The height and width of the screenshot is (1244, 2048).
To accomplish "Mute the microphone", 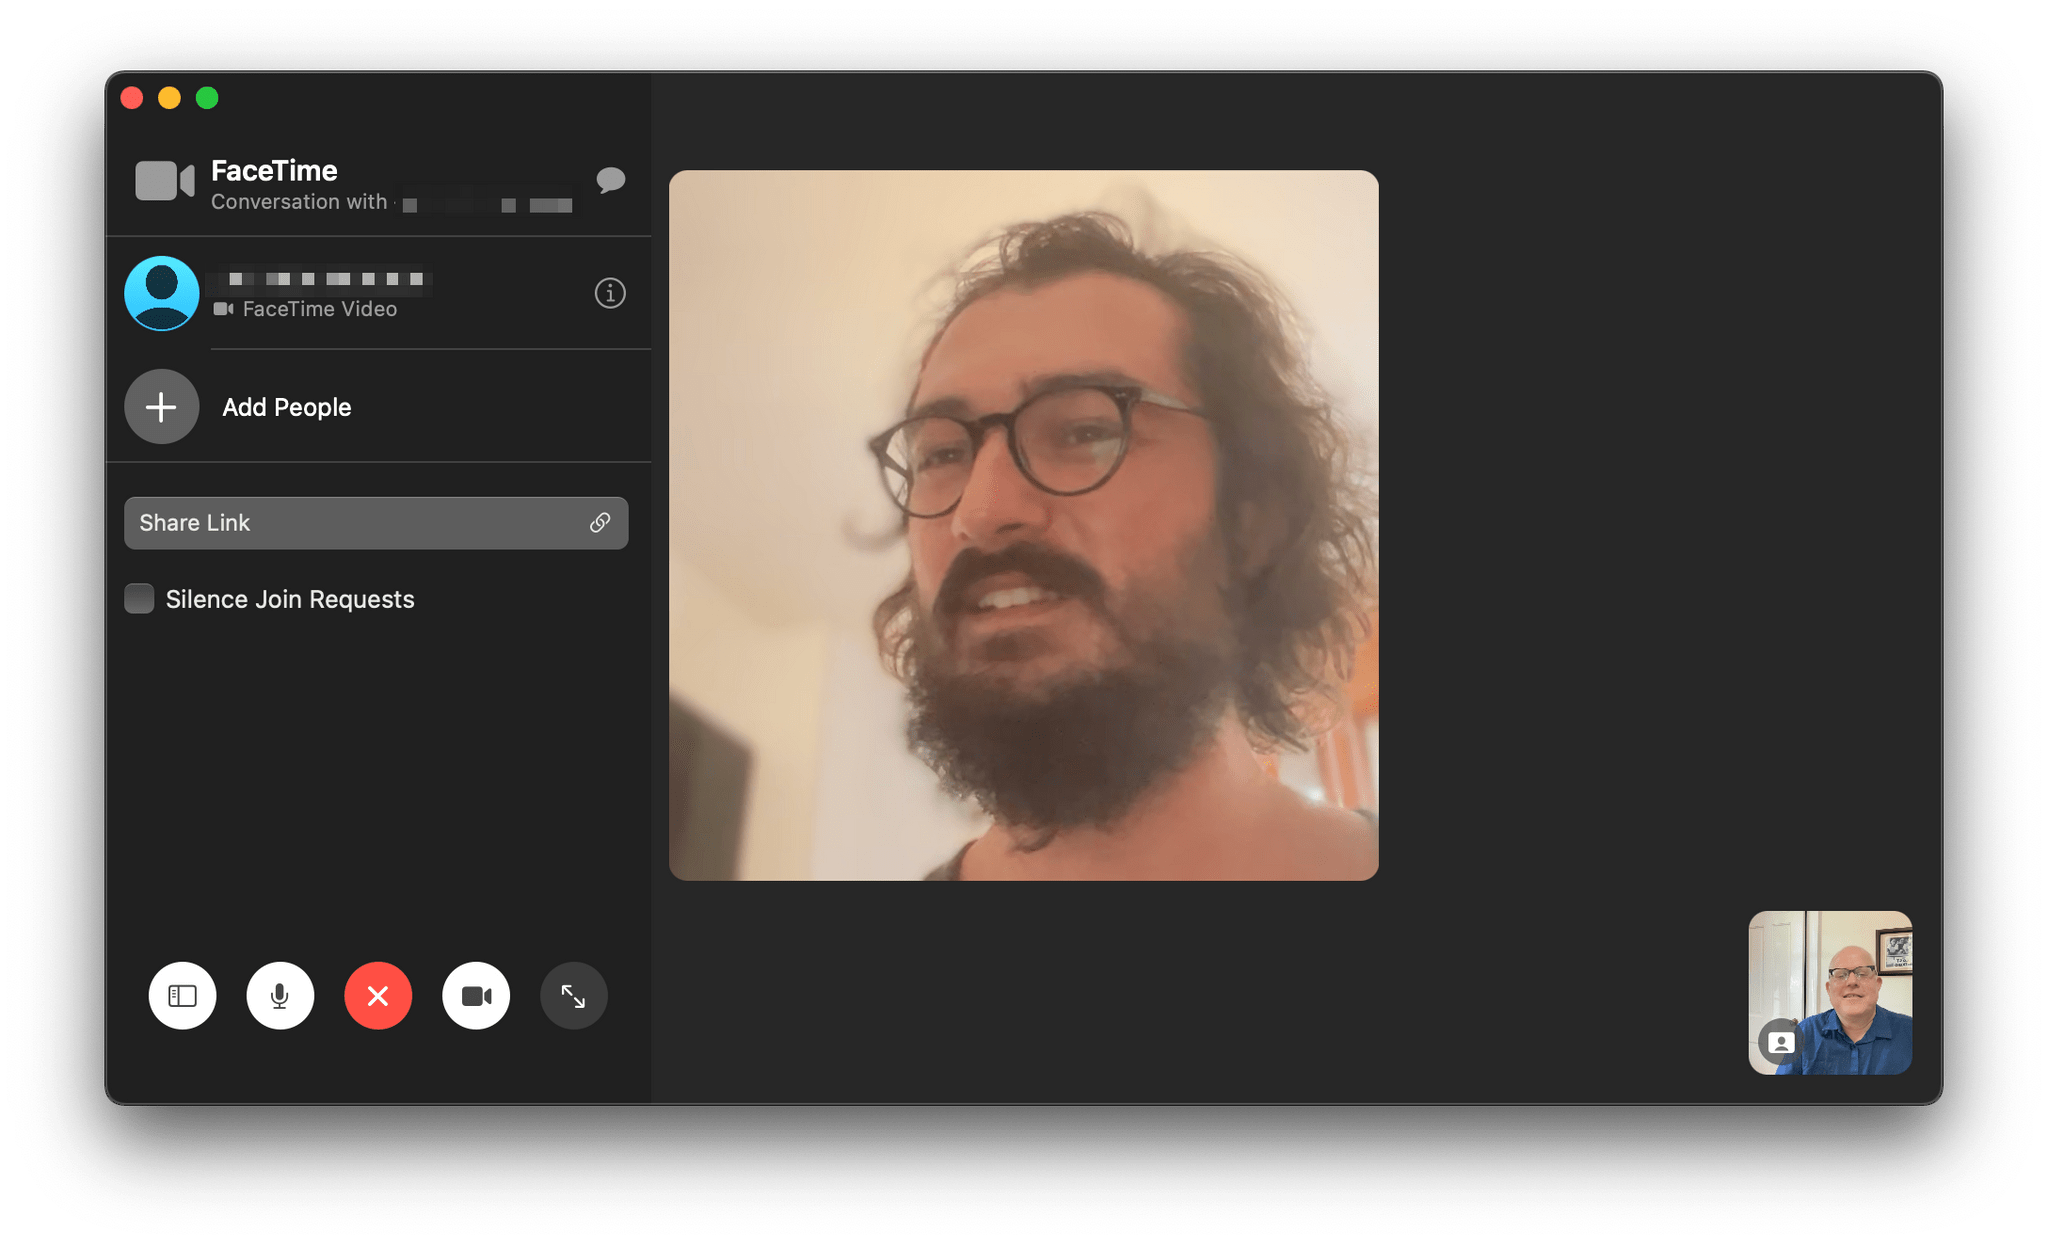I will pos(280,996).
